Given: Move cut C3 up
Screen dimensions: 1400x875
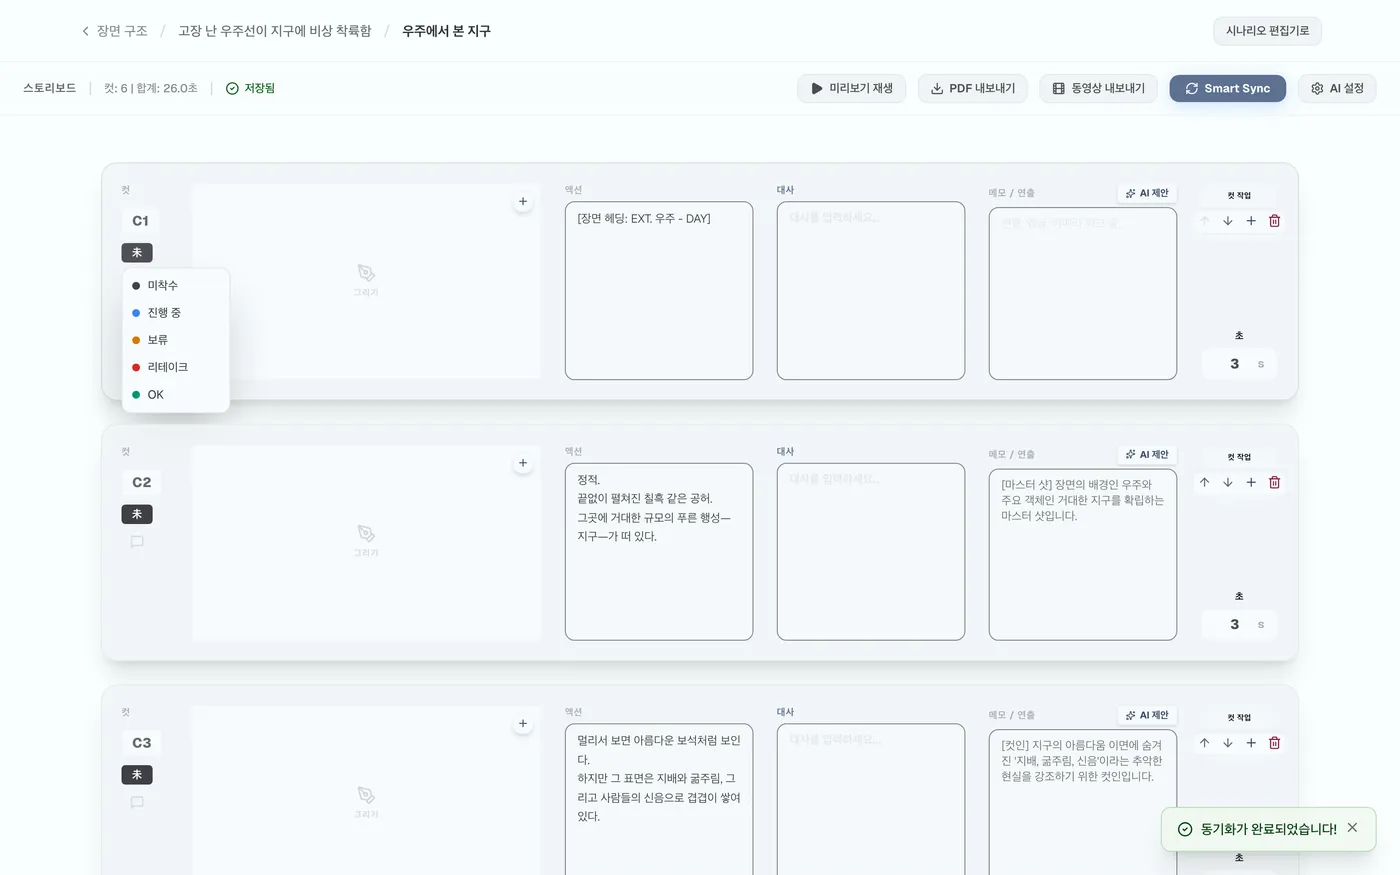Looking at the screenshot, I should click(x=1205, y=743).
